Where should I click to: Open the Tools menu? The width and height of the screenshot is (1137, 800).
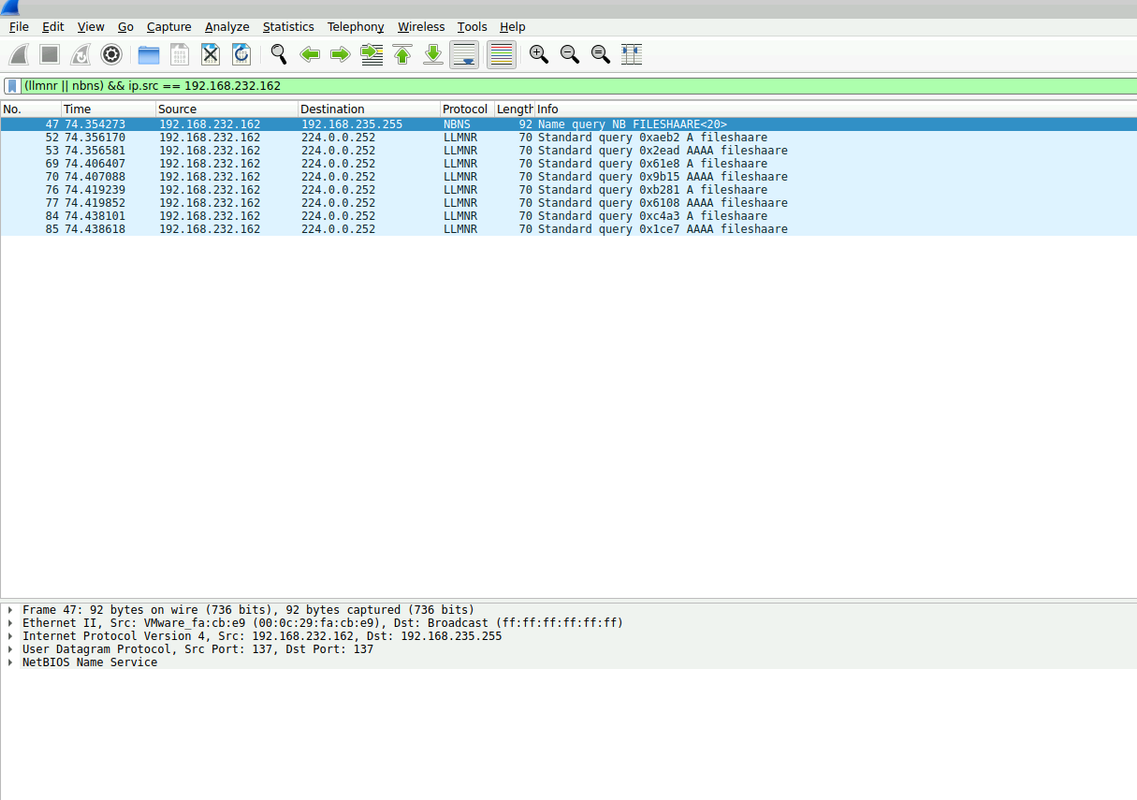pos(472,27)
